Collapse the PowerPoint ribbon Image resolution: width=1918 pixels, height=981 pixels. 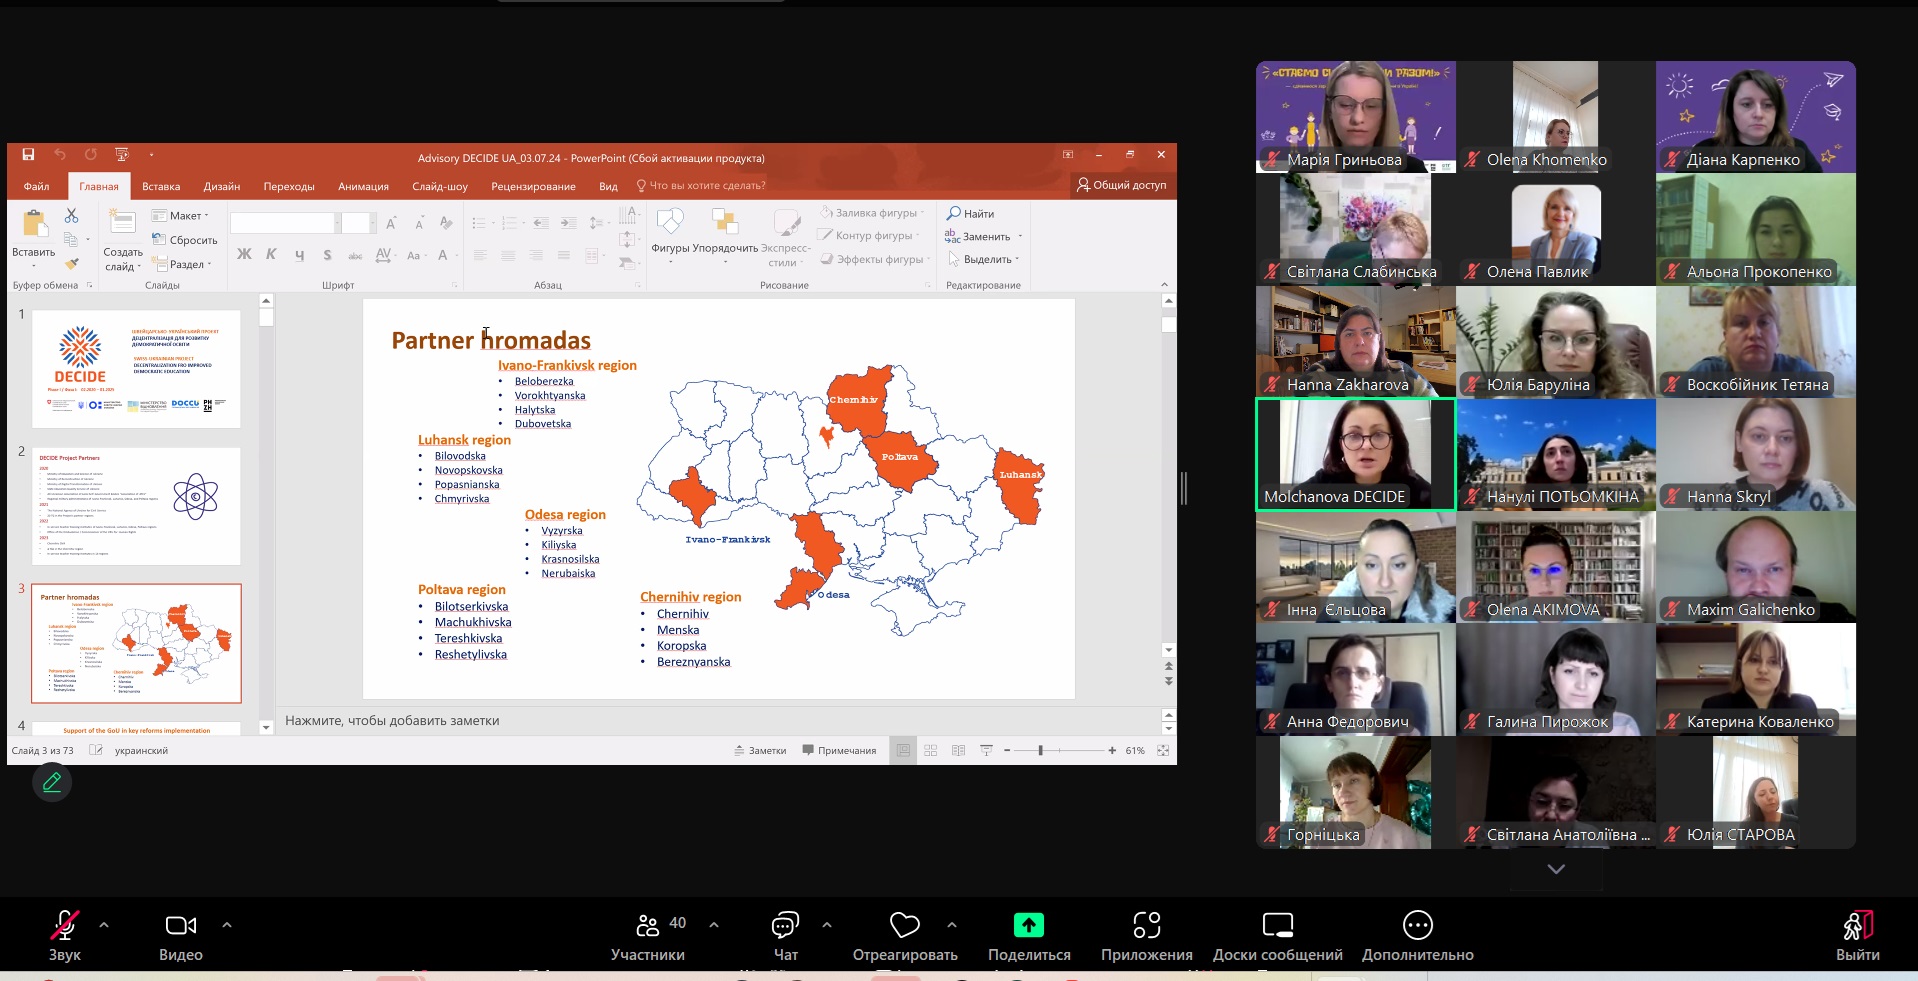pos(1164,285)
